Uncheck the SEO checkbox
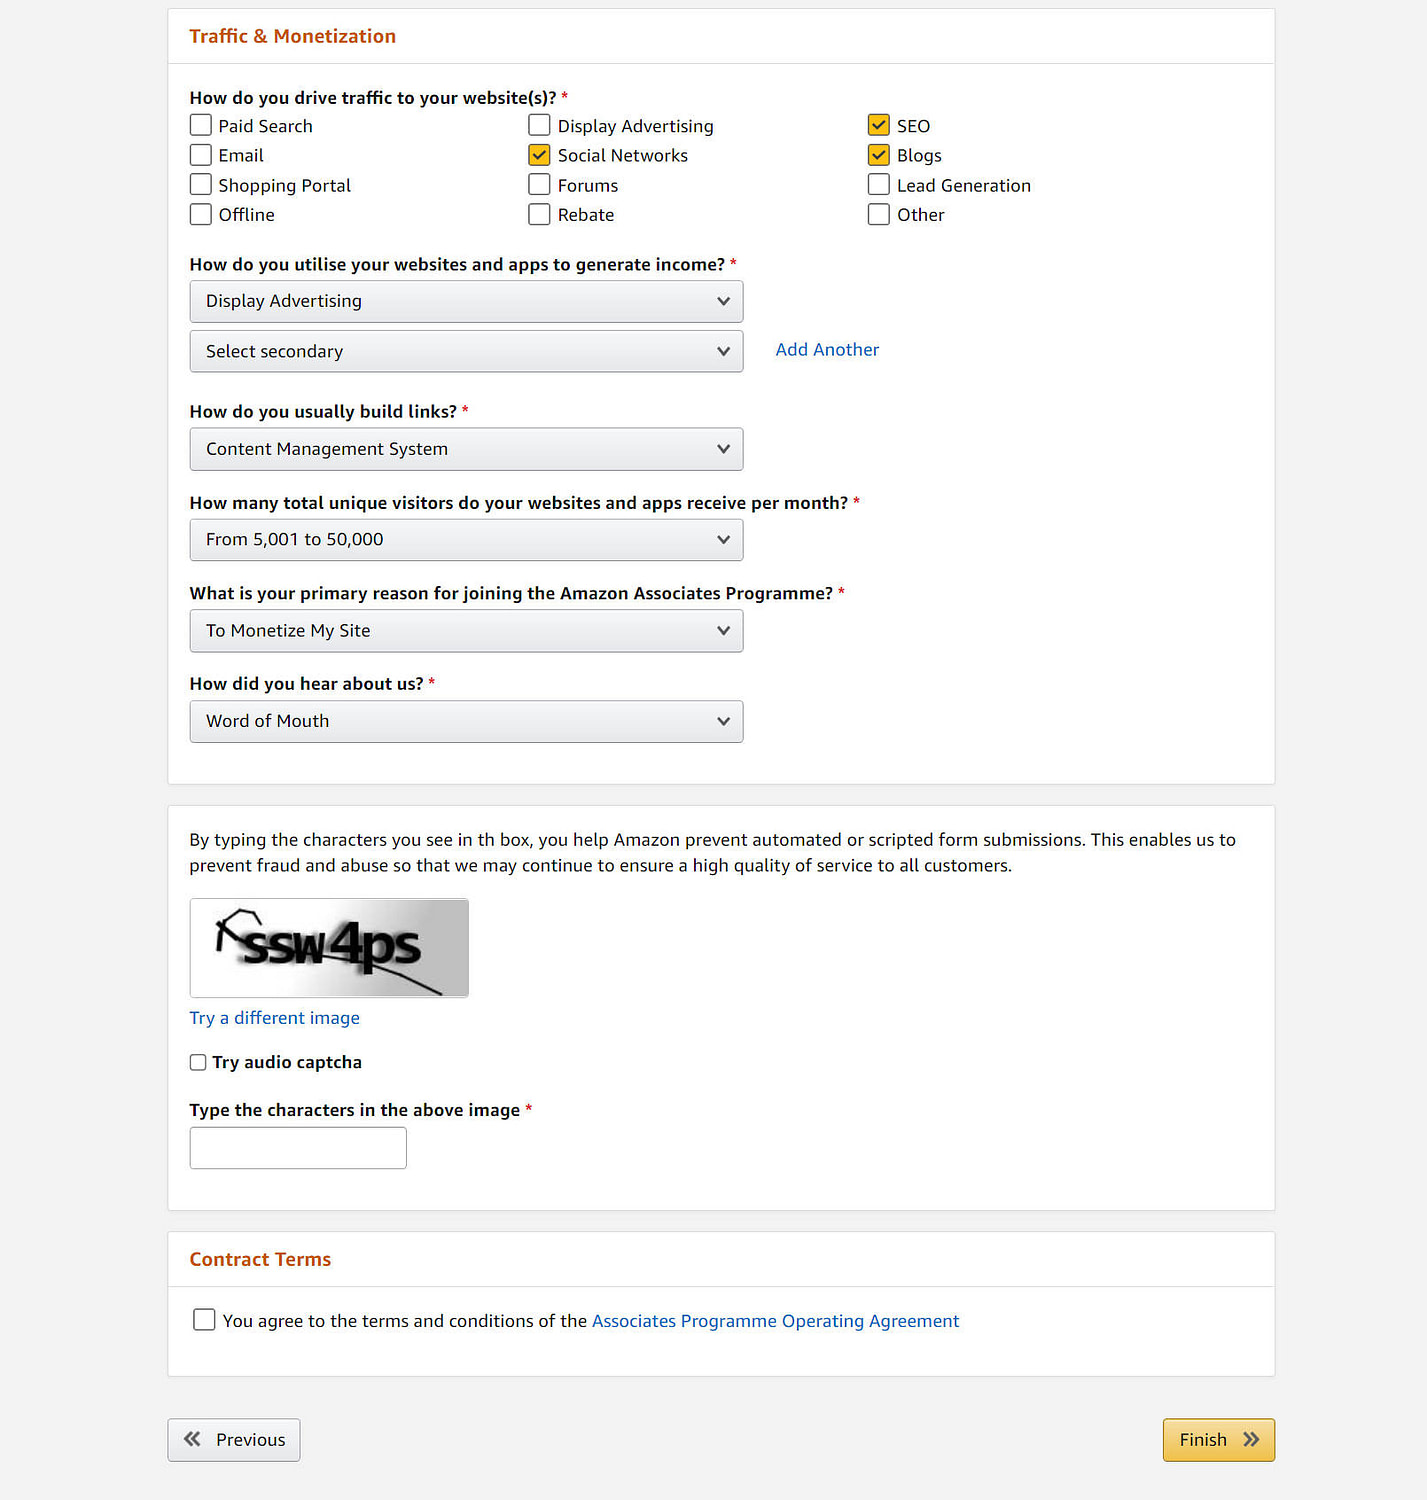The height and width of the screenshot is (1500, 1427). tap(878, 125)
